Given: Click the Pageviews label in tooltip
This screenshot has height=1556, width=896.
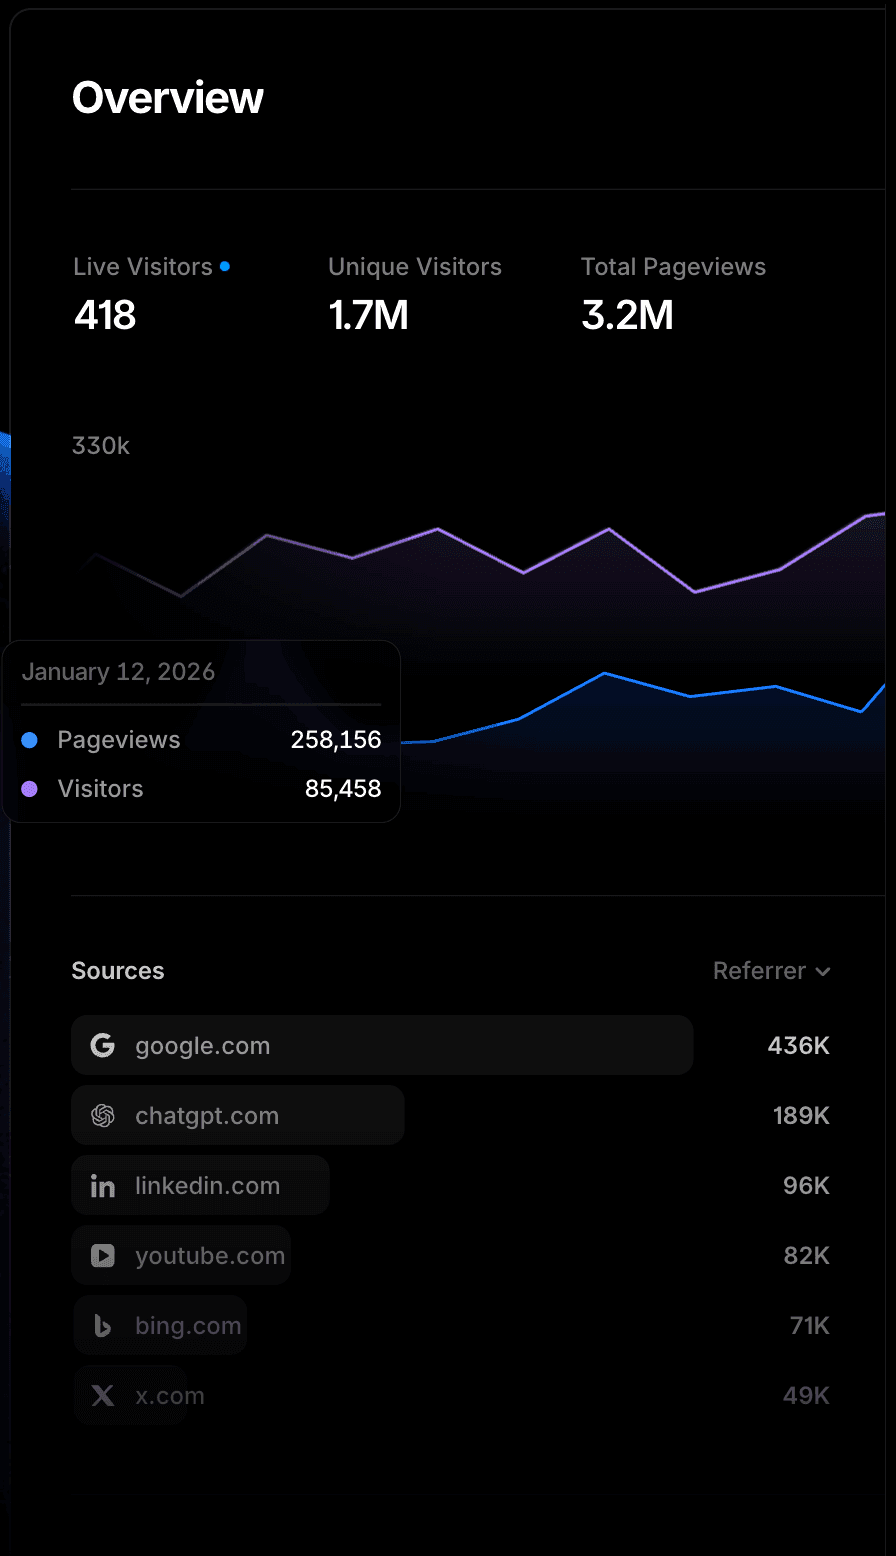Looking at the screenshot, I should coord(119,740).
